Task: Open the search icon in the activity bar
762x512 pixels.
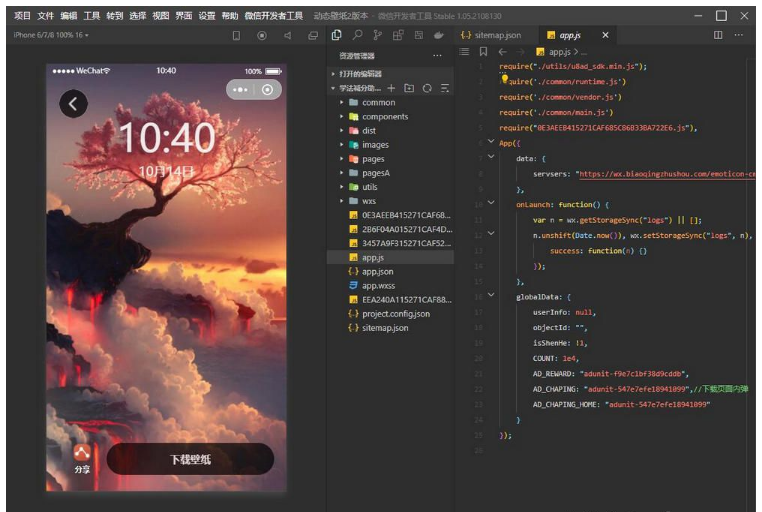Action: coord(357,35)
